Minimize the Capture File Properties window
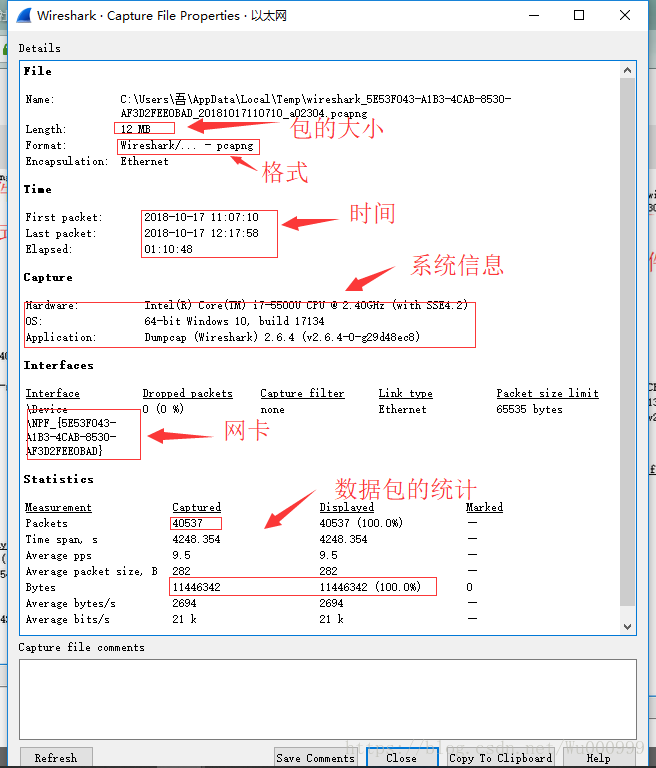656x768 pixels. [534, 16]
